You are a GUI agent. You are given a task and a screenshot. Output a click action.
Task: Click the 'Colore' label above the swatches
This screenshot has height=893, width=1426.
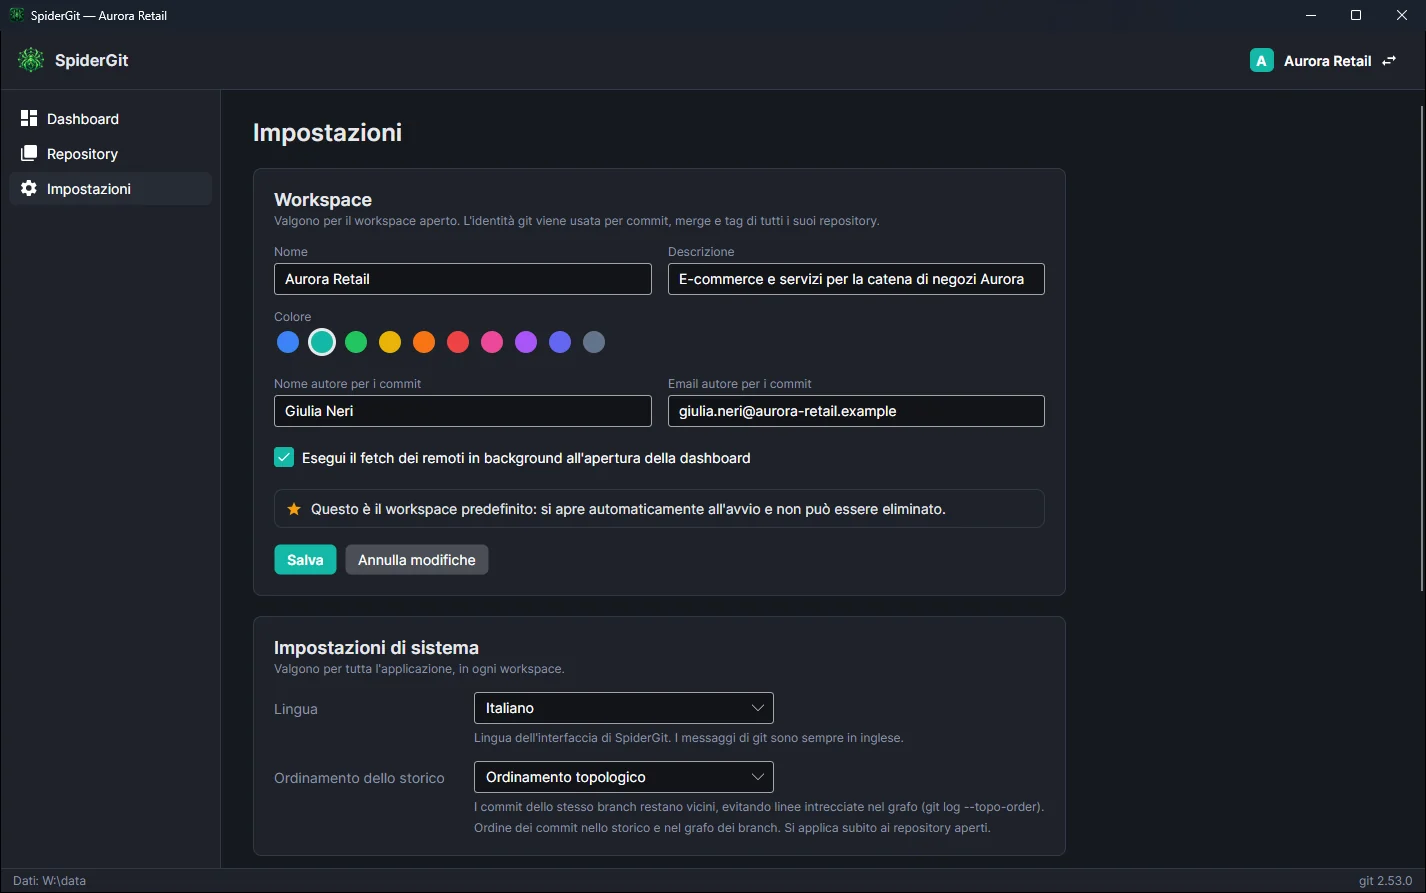tap(292, 317)
